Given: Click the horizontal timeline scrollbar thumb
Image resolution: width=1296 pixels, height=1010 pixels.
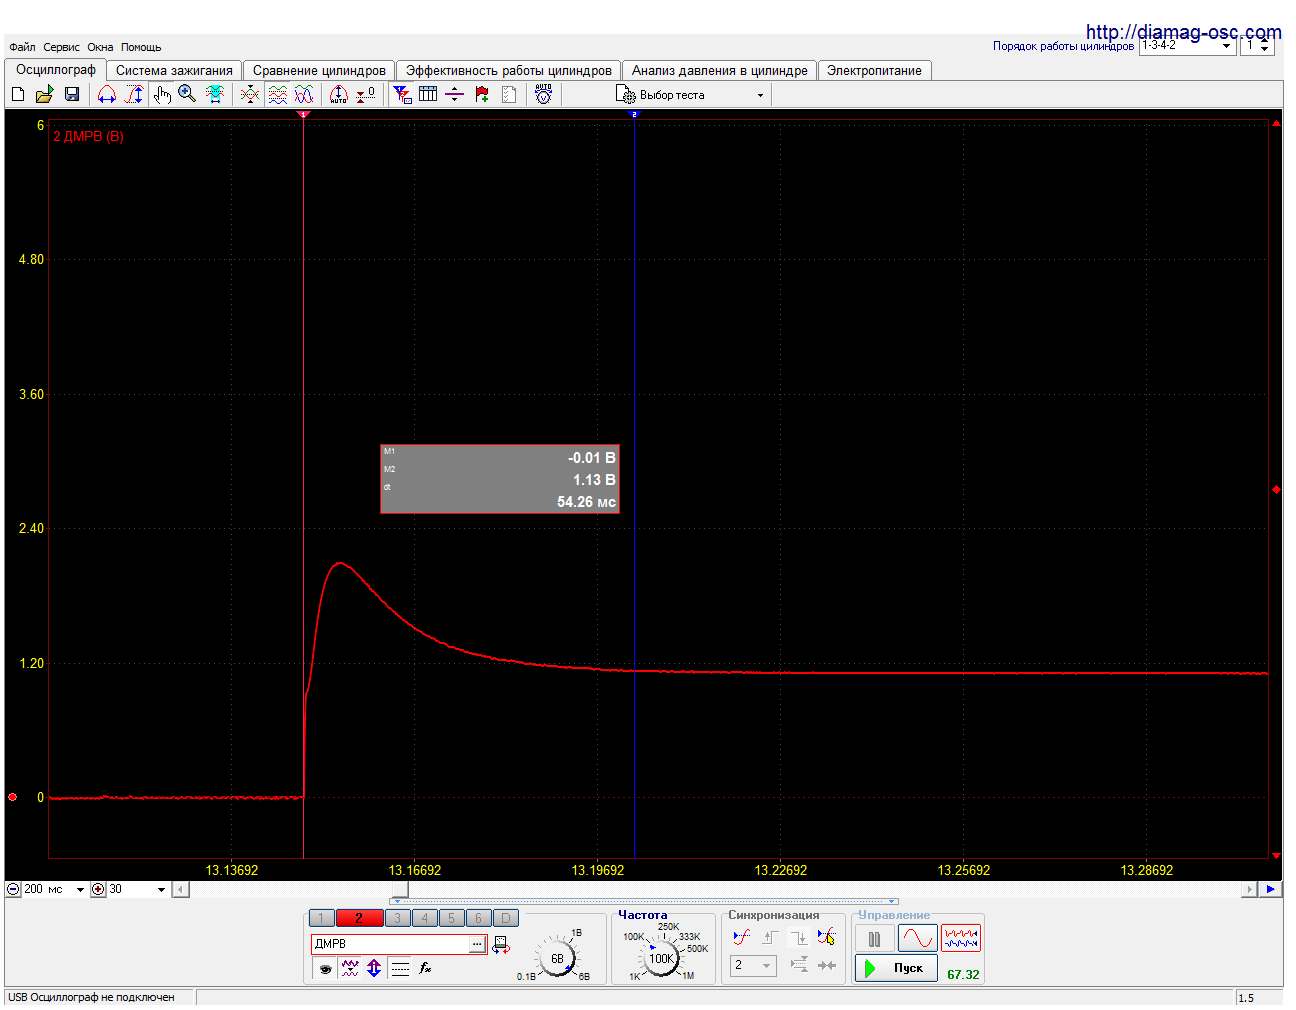Looking at the screenshot, I should 400,889.
